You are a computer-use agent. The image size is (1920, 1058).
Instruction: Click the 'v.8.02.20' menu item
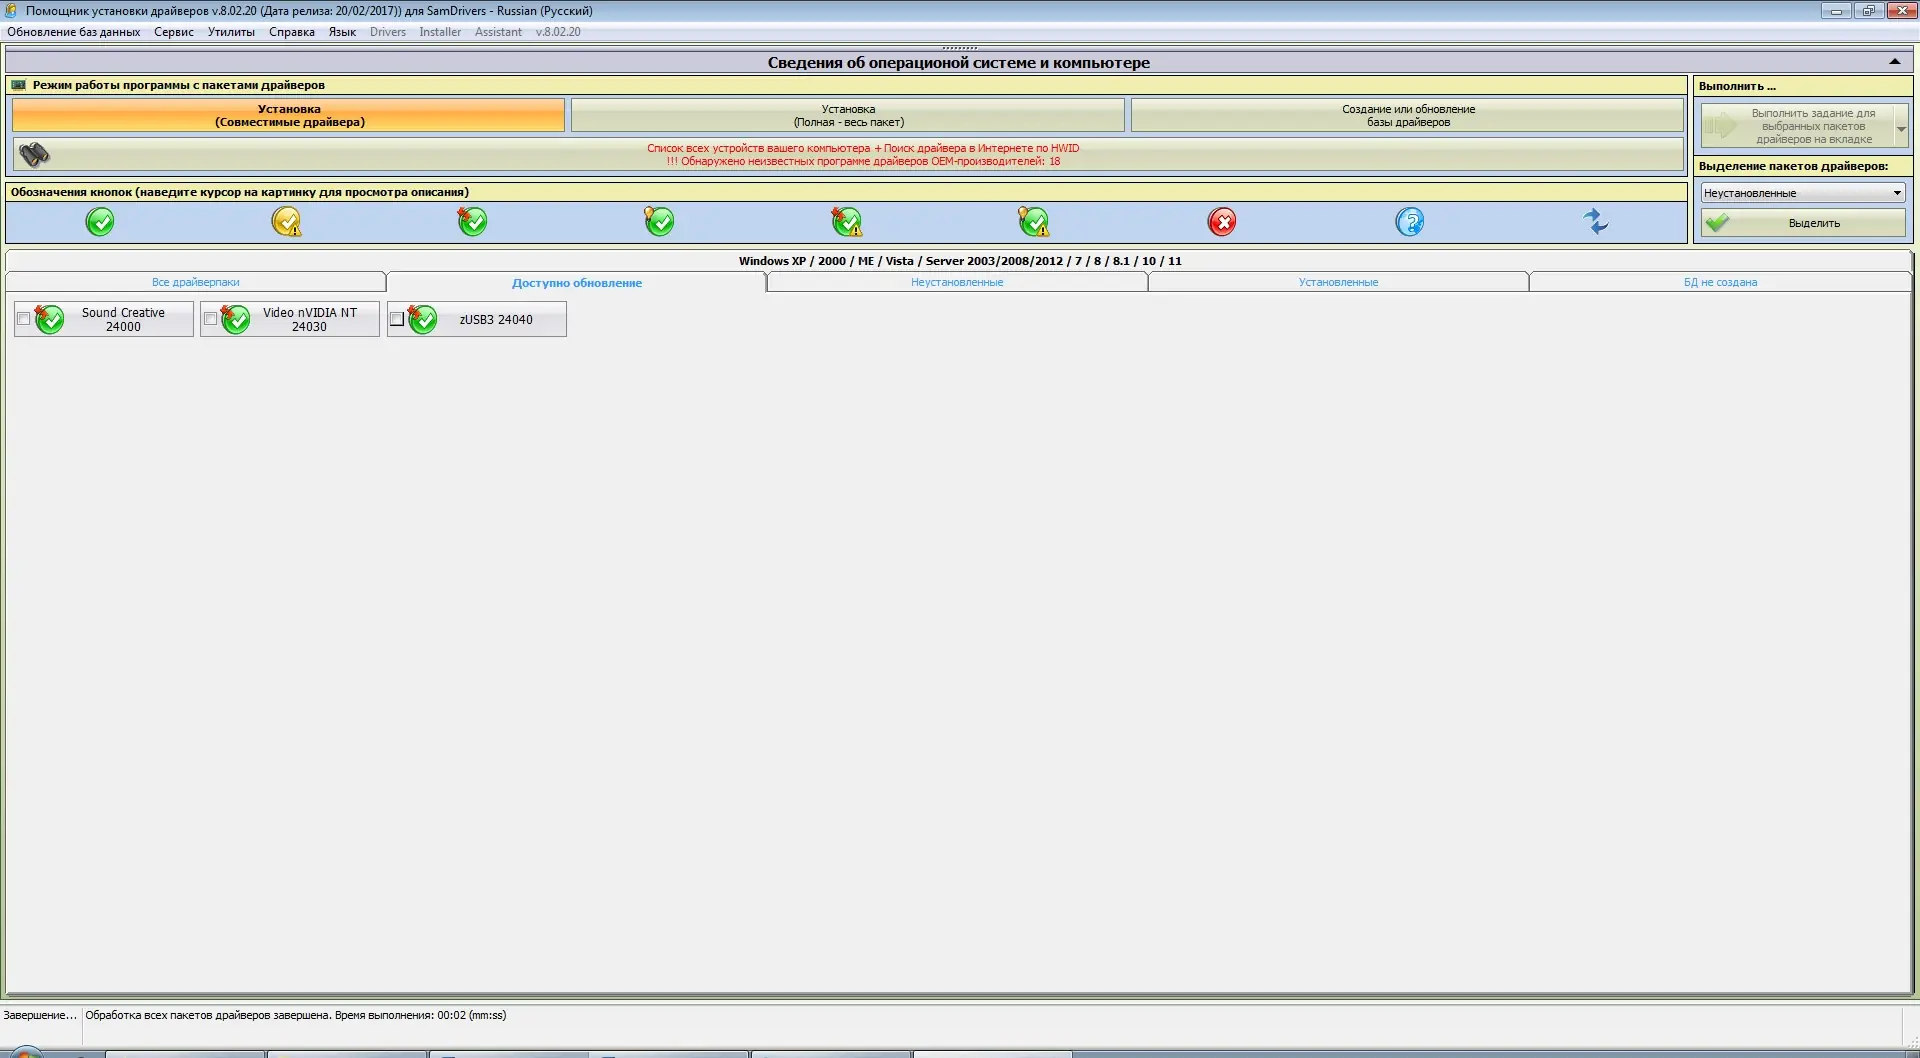[x=558, y=32]
